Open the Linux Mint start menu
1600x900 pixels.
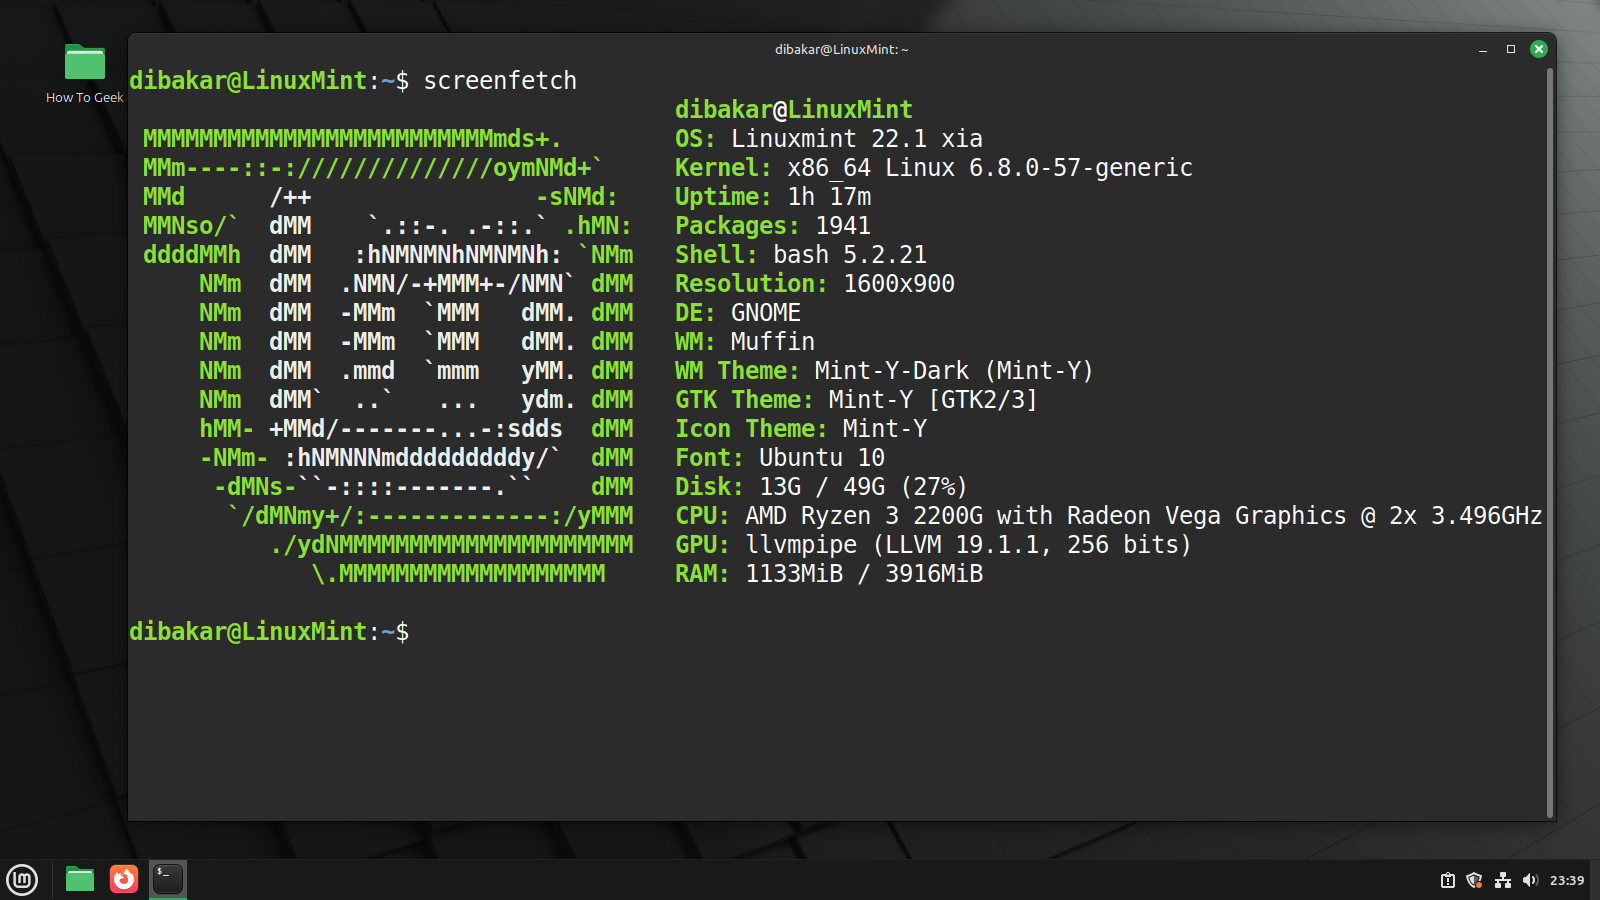[22, 880]
